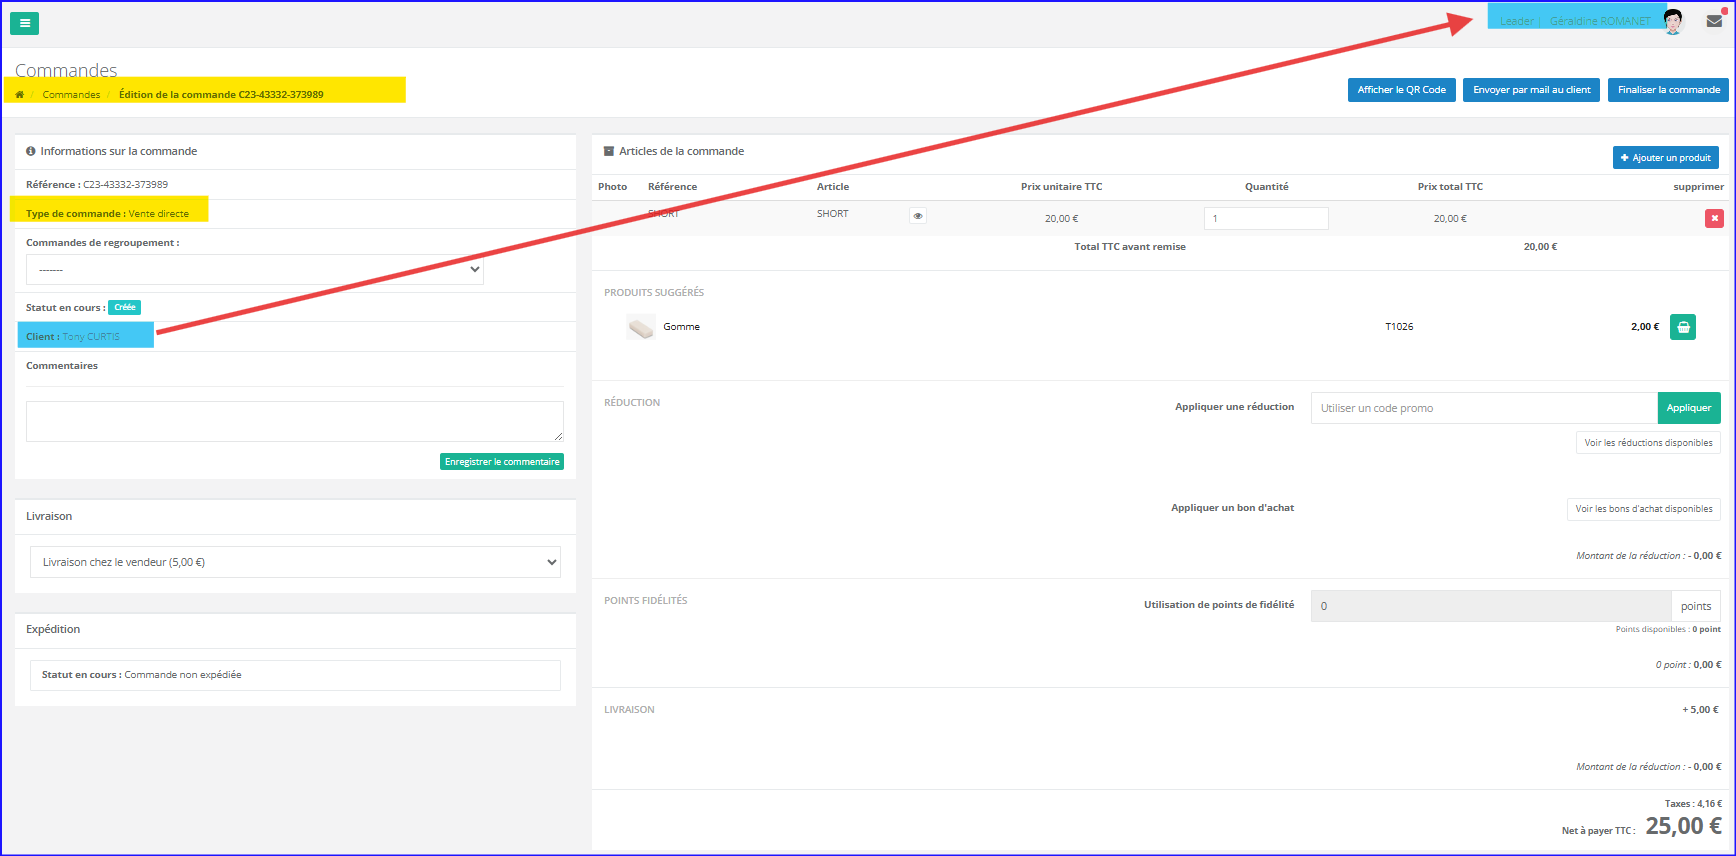Delete the SHORT article with red X
1736x856 pixels.
pos(1714,218)
